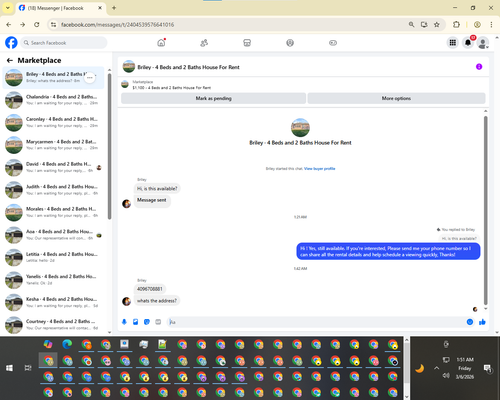Open the Facebook menu grid icon
The width and height of the screenshot is (500, 400).
(x=453, y=43)
